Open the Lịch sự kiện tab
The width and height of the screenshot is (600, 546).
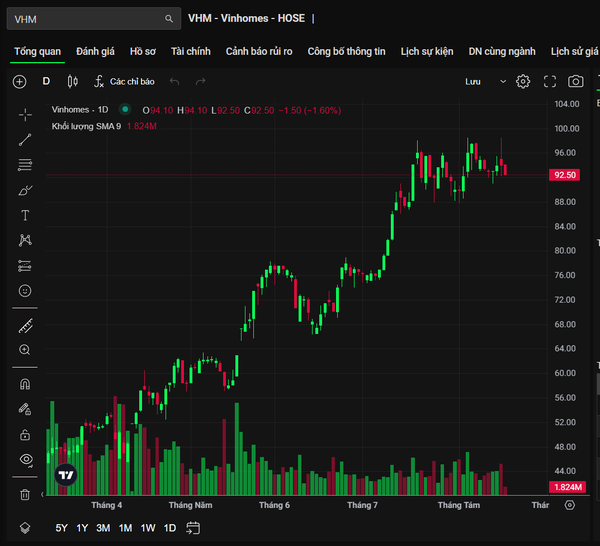click(427, 52)
